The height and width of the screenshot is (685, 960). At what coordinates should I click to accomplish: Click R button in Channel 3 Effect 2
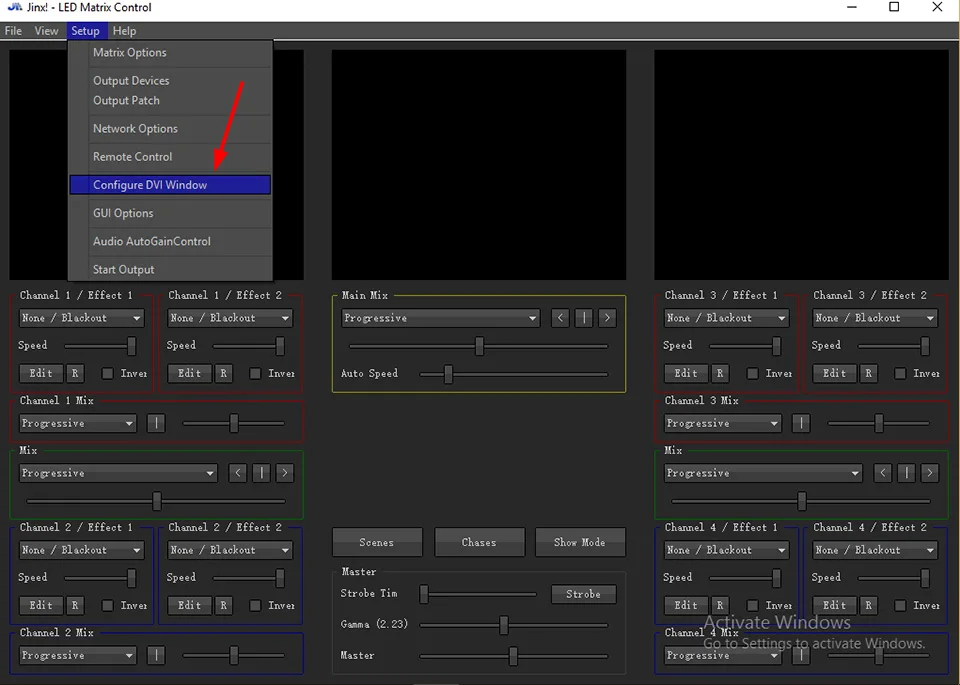click(x=868, y=373)
